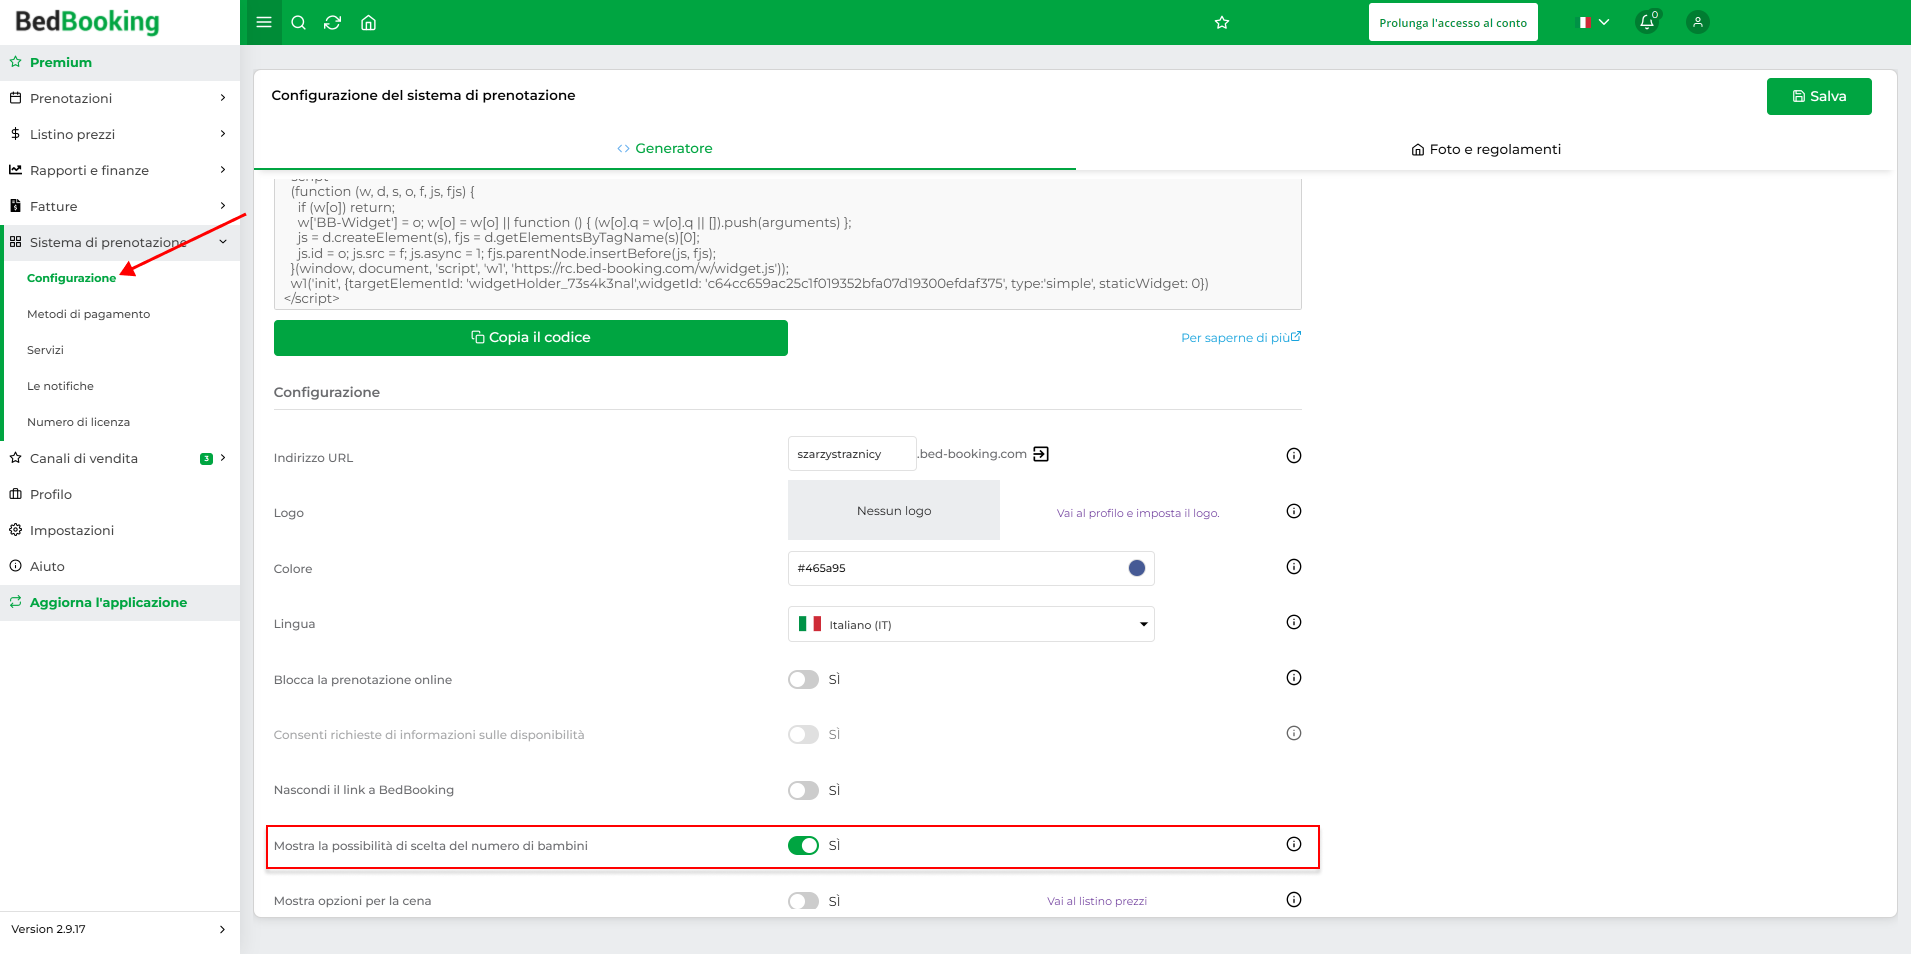
Task: Open the user account avatar icon
Action: point(1698,22)
